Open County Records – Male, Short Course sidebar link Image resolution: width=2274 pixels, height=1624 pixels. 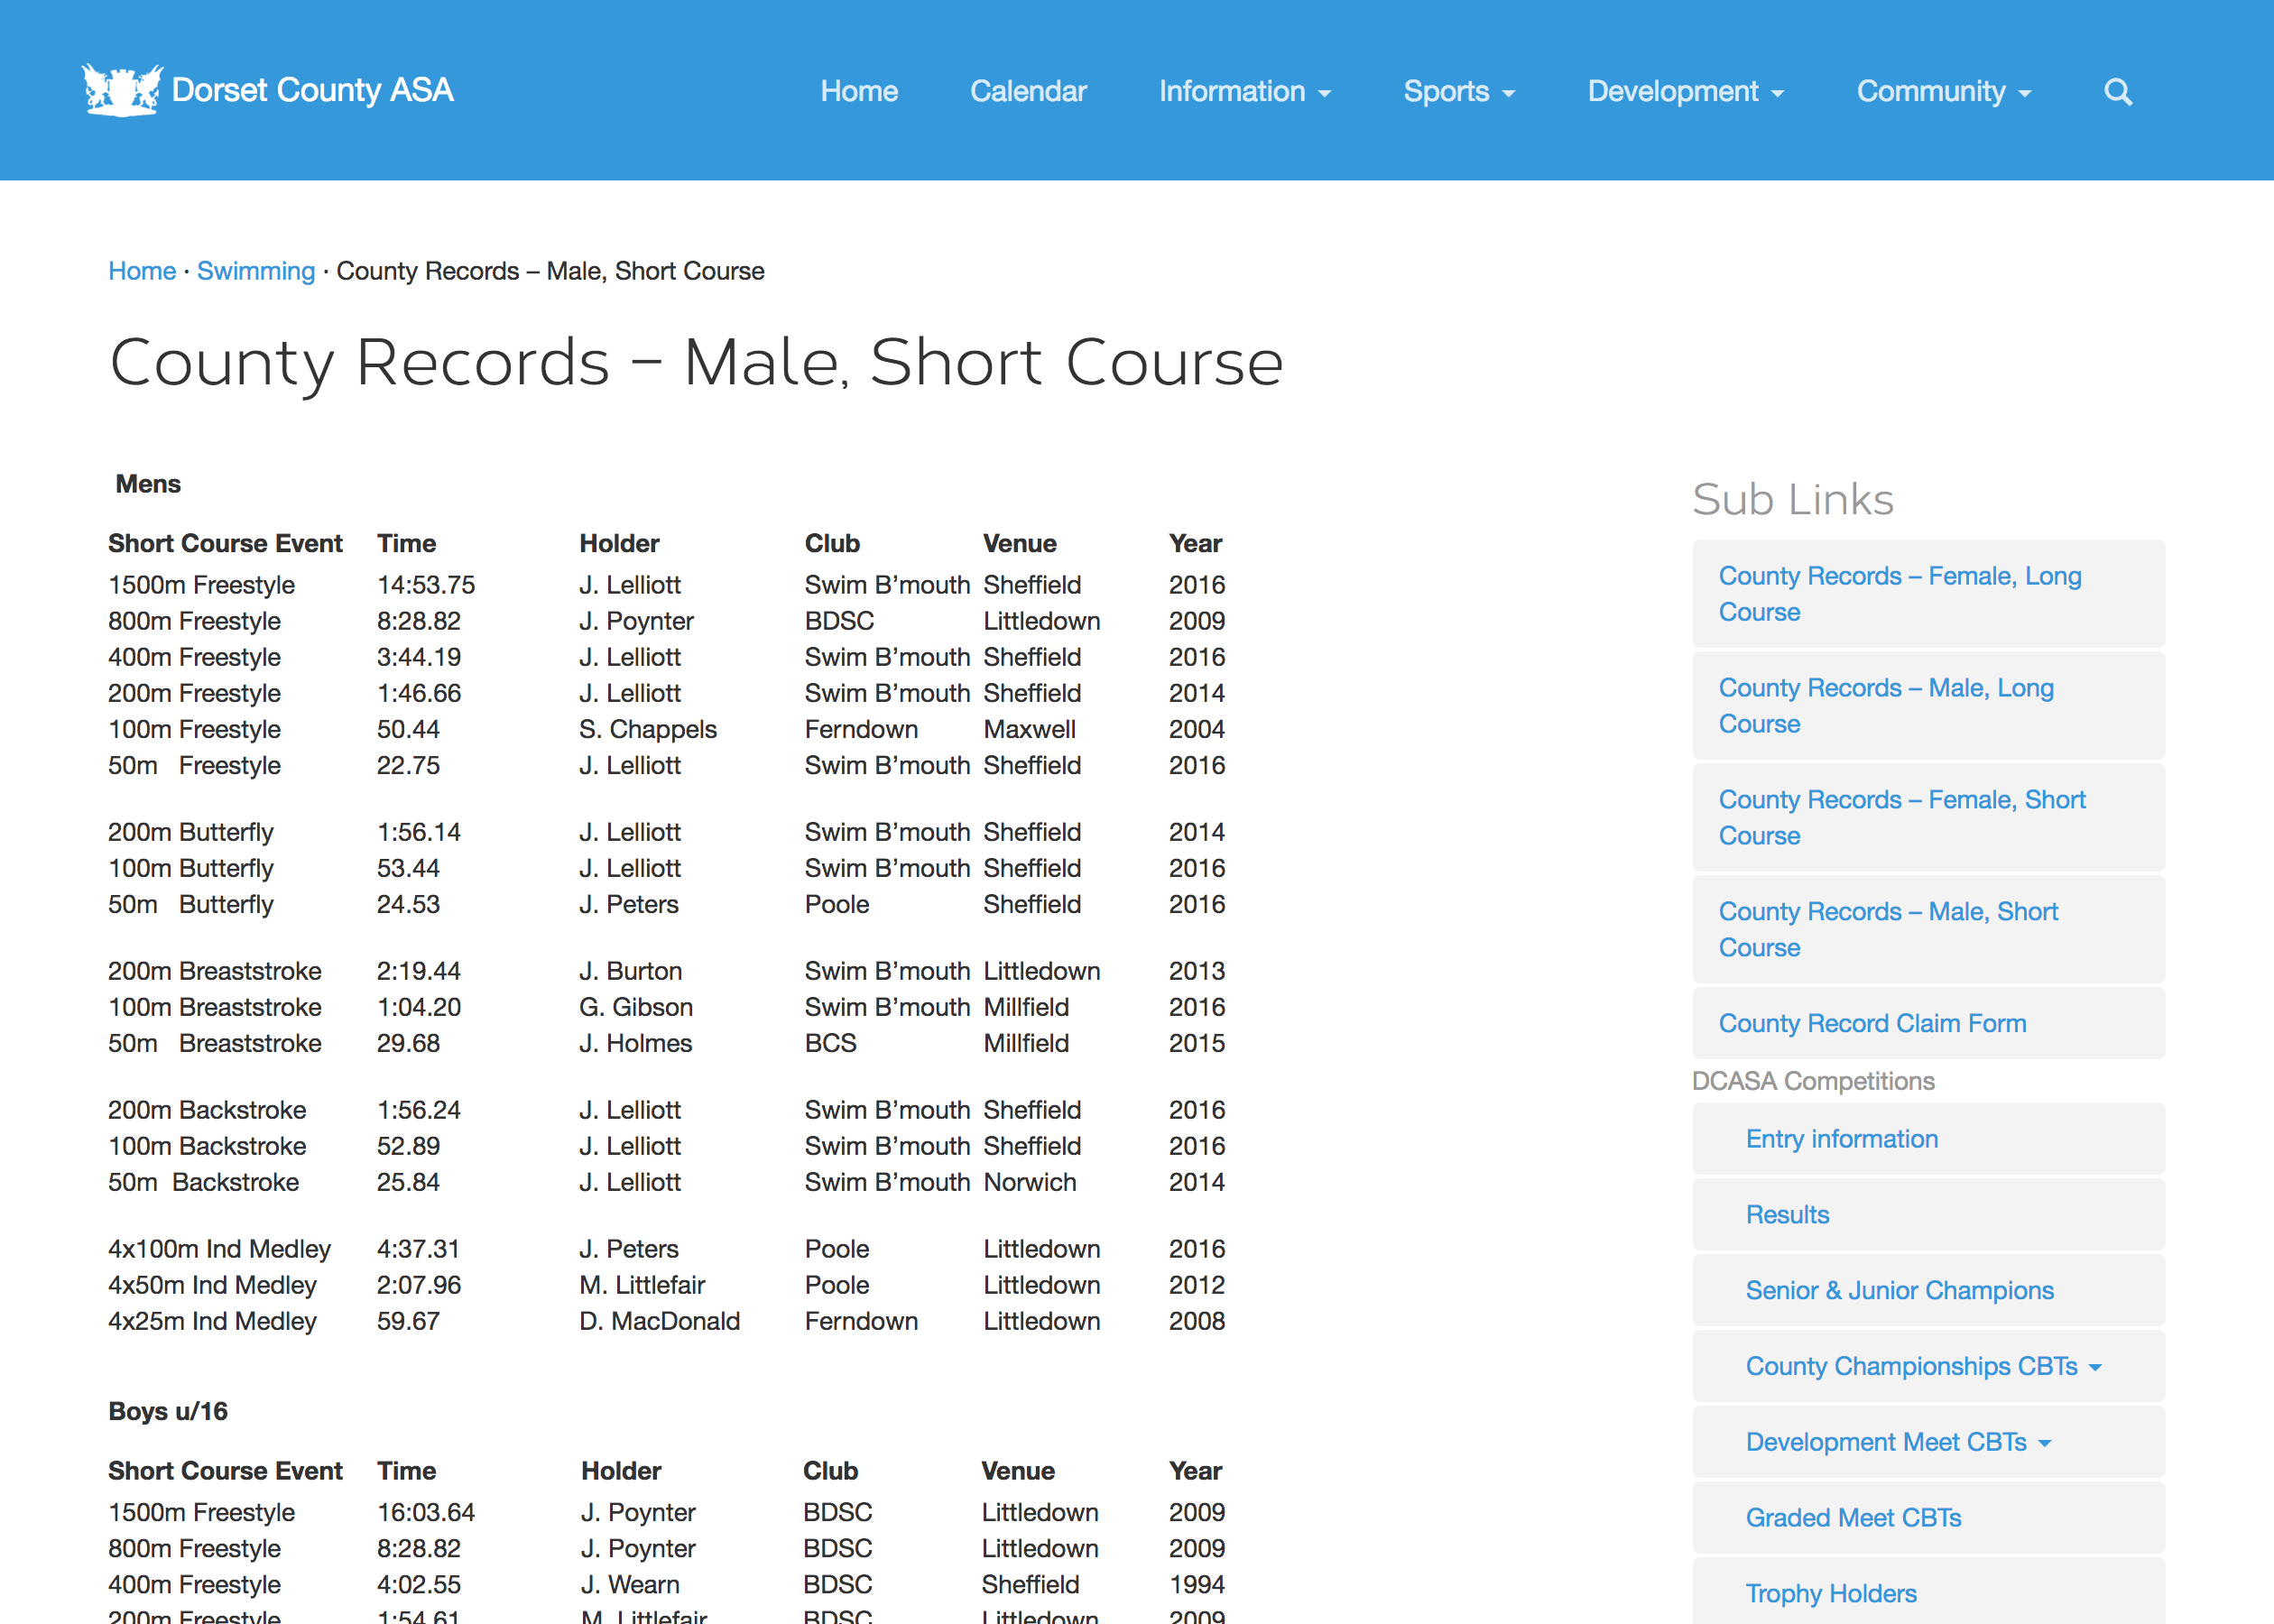click(x=1928, y=930)
